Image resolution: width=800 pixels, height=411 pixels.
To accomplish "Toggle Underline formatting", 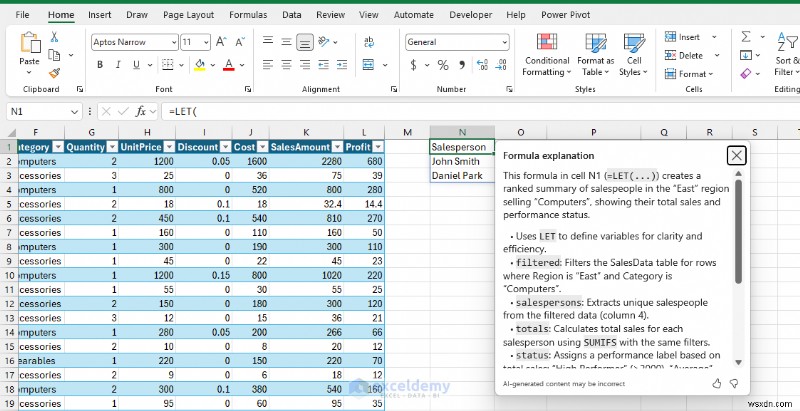I will [136, 65].
